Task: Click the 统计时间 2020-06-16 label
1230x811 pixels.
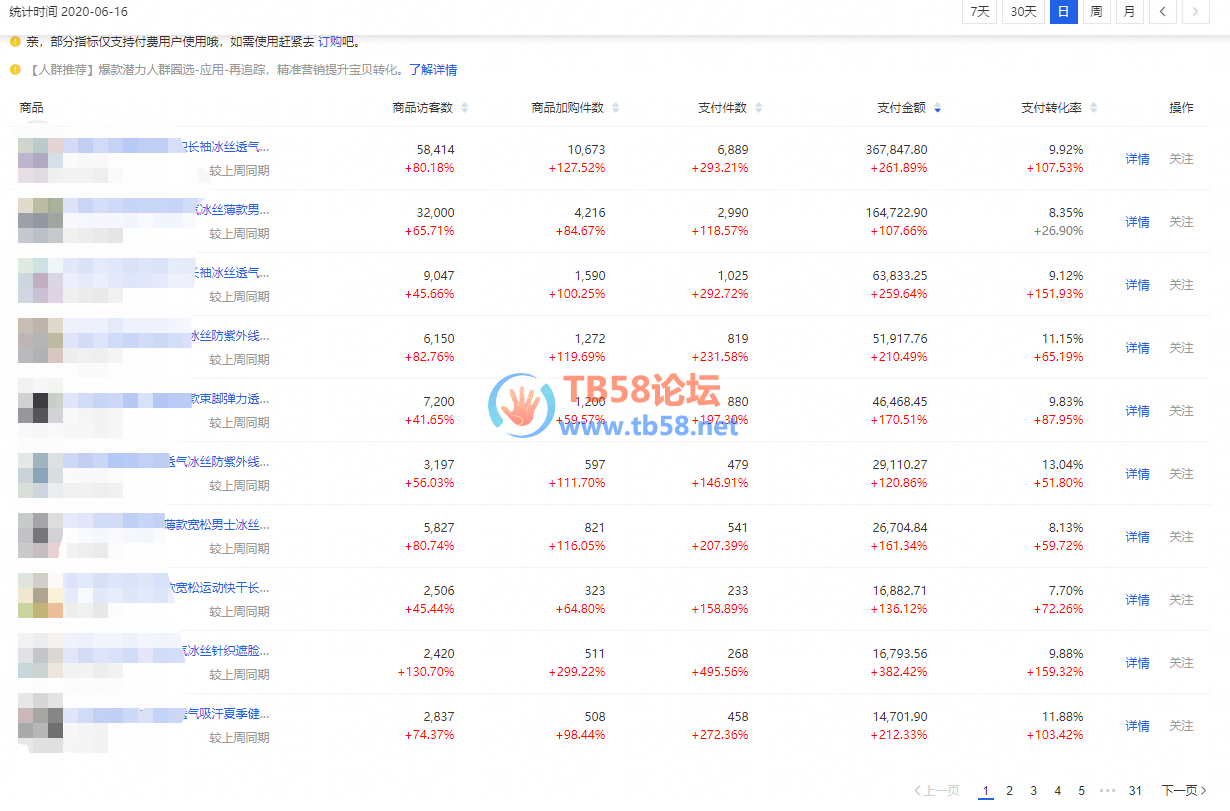Action: tap(68, 12)
